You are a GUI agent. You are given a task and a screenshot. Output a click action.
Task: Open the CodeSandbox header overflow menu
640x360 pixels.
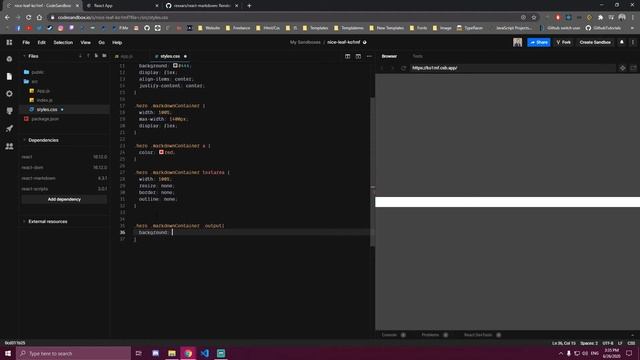point(633,42)
